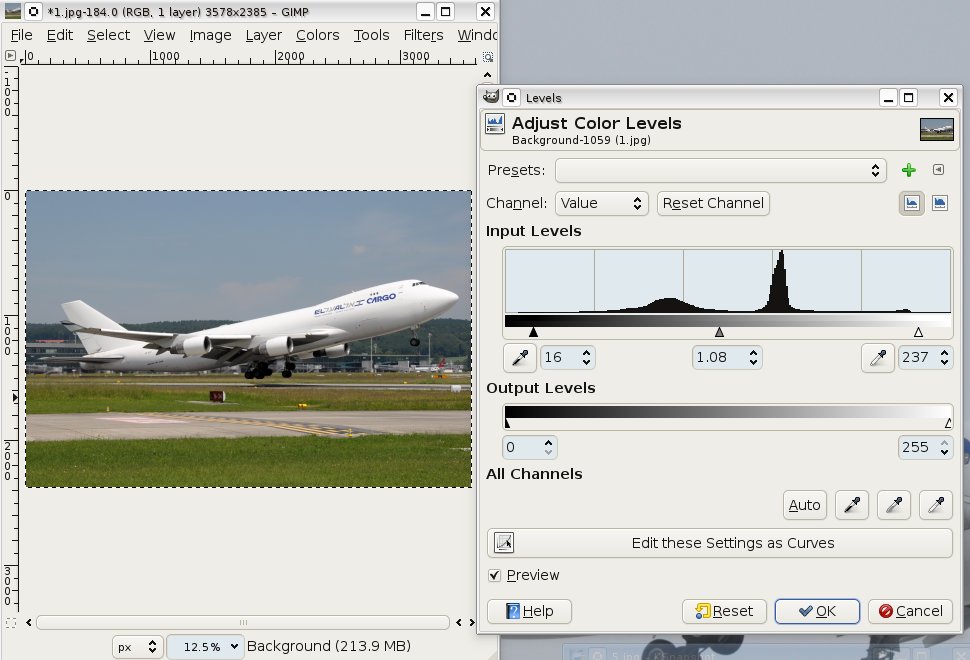Viewport: 970px width, 660px height.
Task: Click the white point eyedropper for input levels
Action: click(877, 357)
